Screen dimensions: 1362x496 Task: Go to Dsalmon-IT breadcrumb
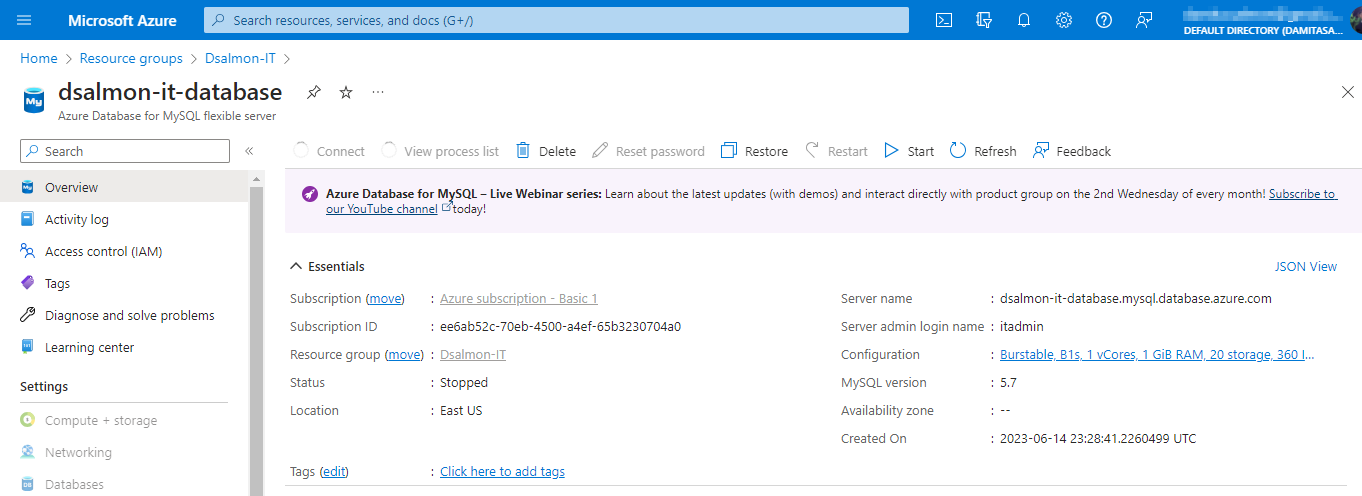241,59
